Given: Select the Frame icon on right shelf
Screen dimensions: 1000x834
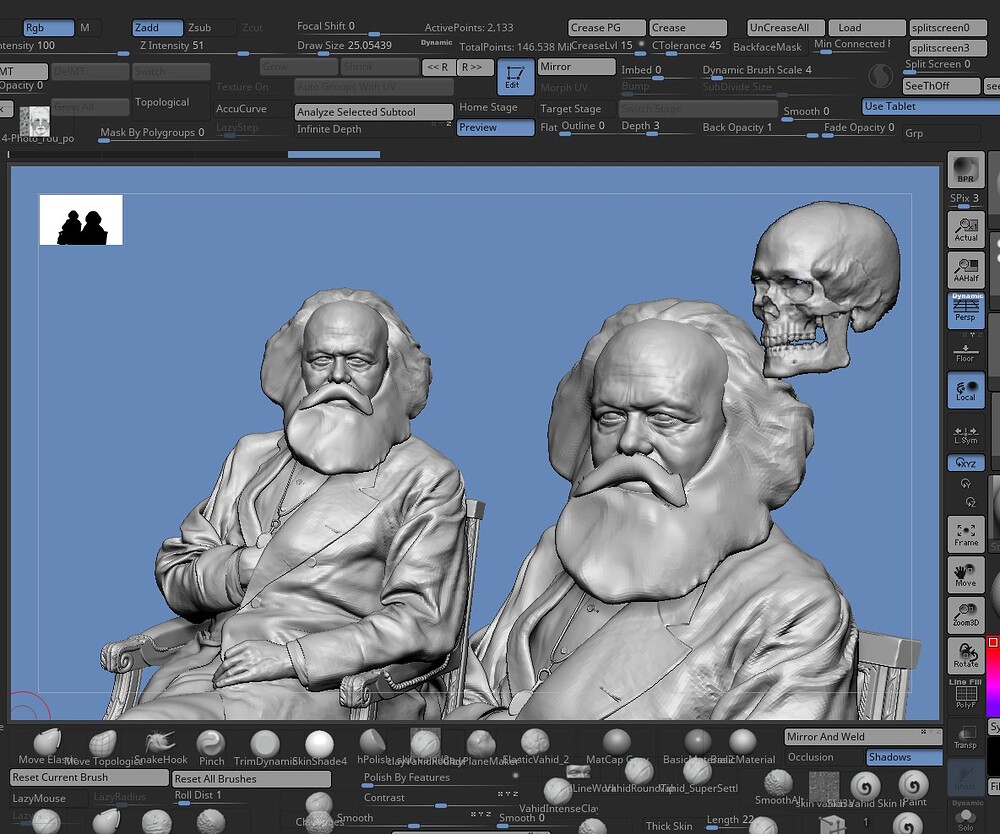Looking at the screenshot, I should (964, 534).
